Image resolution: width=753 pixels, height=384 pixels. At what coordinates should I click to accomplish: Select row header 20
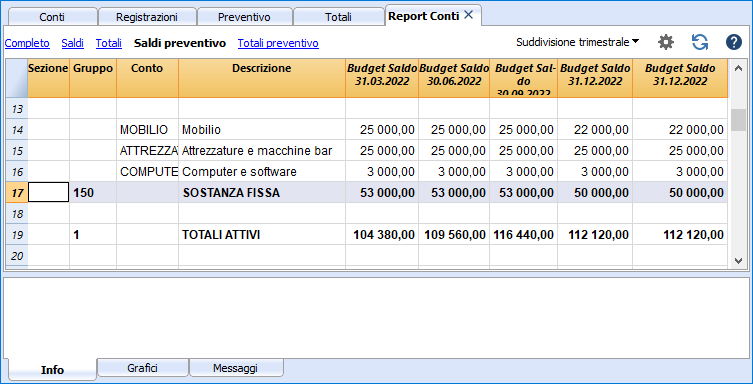[x=17, y=256]
